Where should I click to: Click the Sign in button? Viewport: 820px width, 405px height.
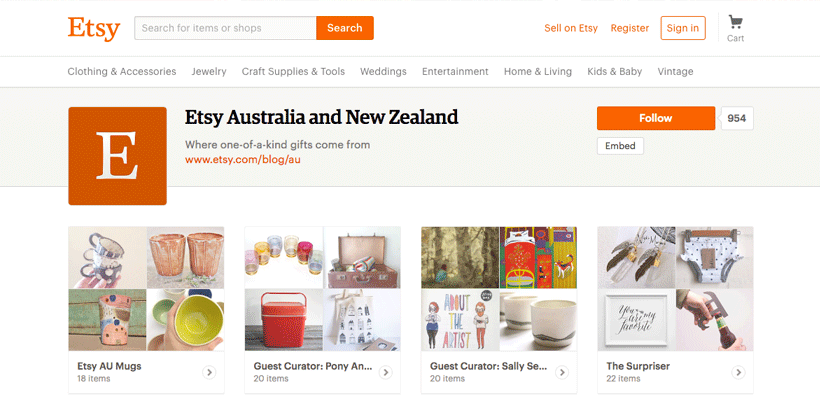683,28
